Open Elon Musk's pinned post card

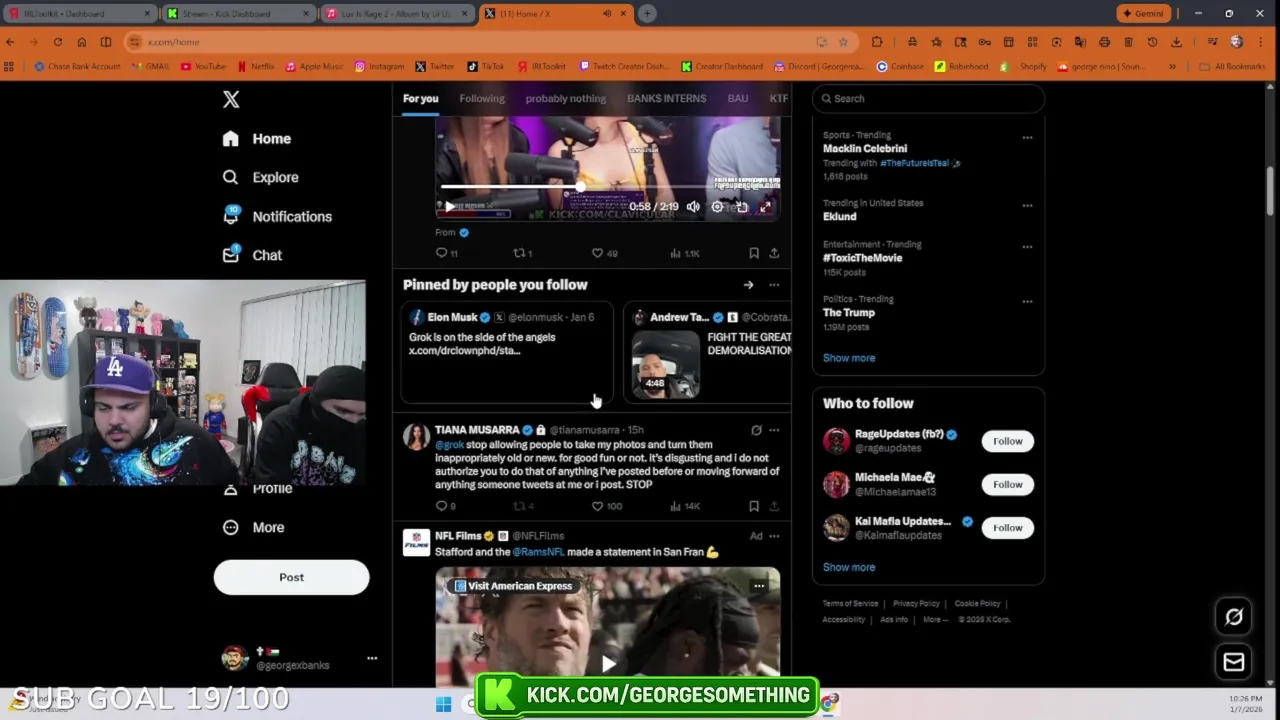coord(507,351)
